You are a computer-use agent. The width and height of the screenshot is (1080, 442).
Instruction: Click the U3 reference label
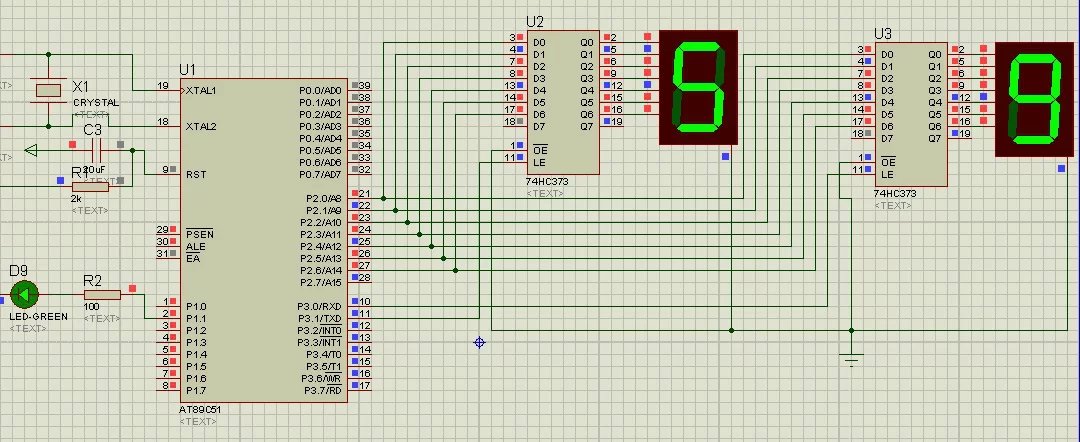tap(883, 34)
